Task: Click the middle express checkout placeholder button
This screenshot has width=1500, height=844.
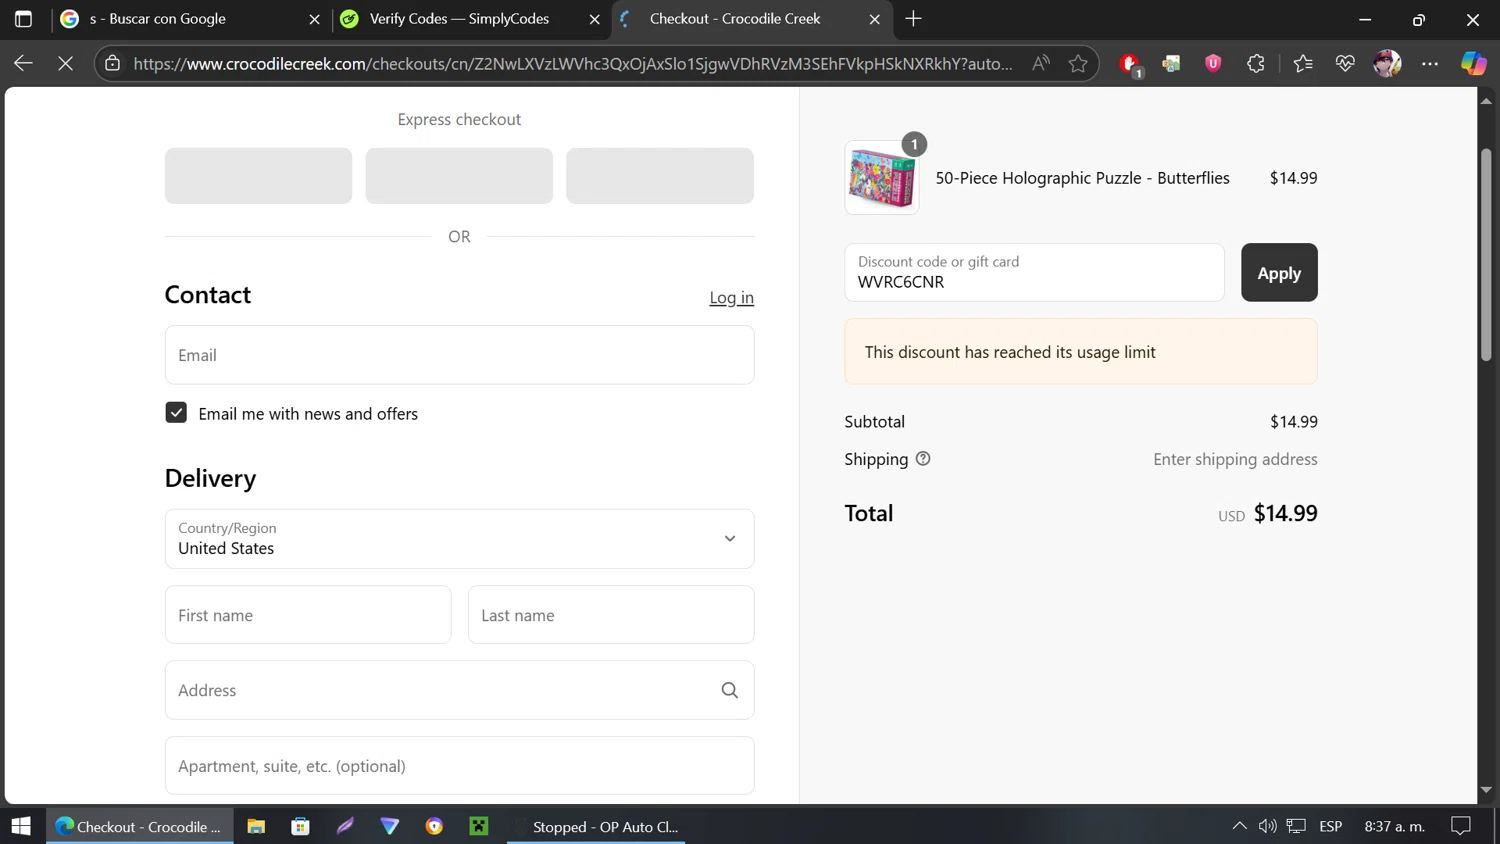Action: 459,176
